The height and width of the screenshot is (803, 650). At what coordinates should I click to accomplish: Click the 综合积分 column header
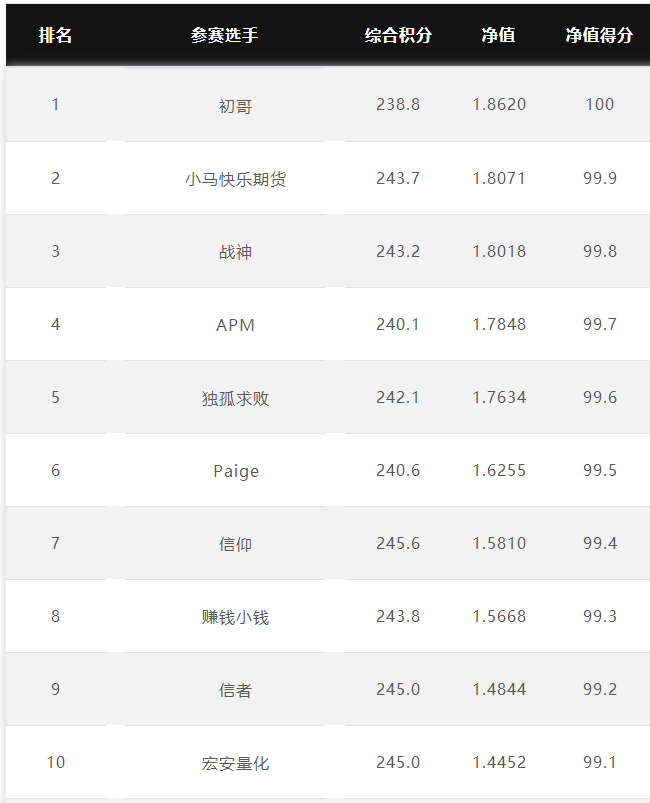pos(398,35)
